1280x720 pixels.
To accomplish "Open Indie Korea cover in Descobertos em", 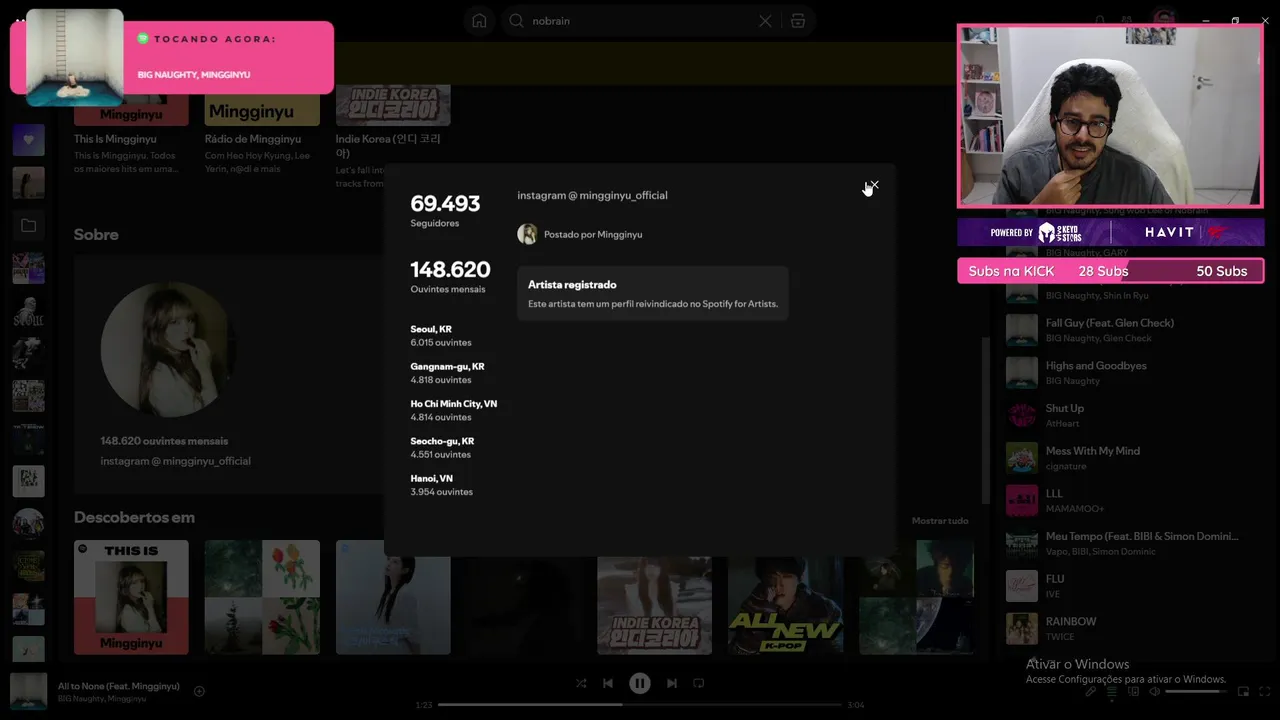I will click(654, 605).
